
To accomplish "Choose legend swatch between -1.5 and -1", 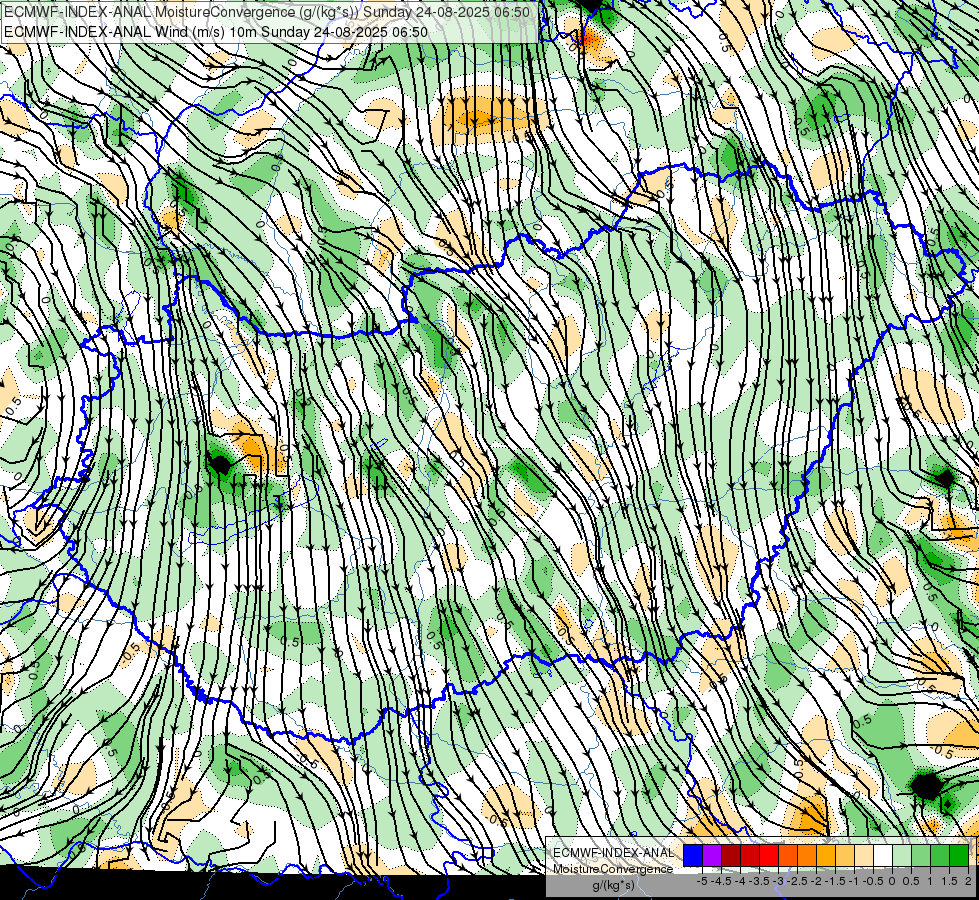I will click(x=845, y=856).
